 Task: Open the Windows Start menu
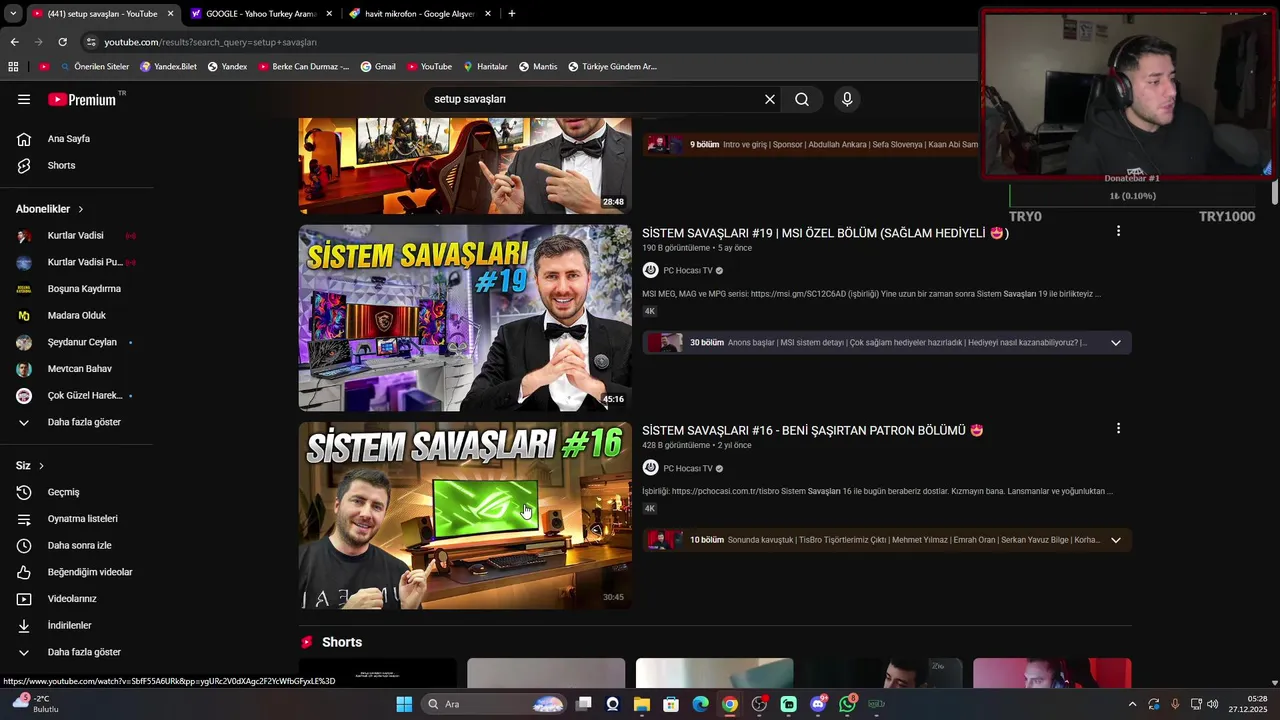click(404, 704)
